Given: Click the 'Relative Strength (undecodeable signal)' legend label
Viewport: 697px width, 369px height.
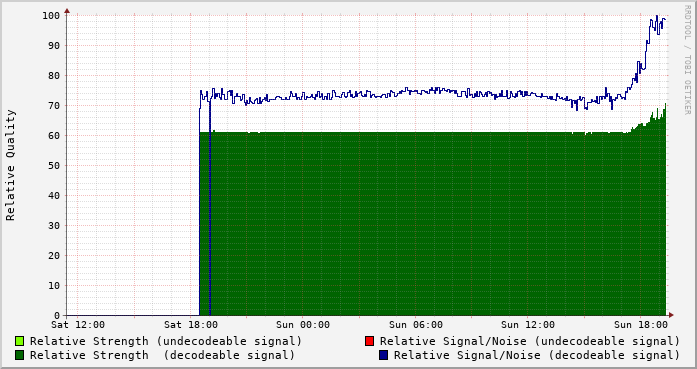Looking at the screenshot, I should tap(166, 341).
